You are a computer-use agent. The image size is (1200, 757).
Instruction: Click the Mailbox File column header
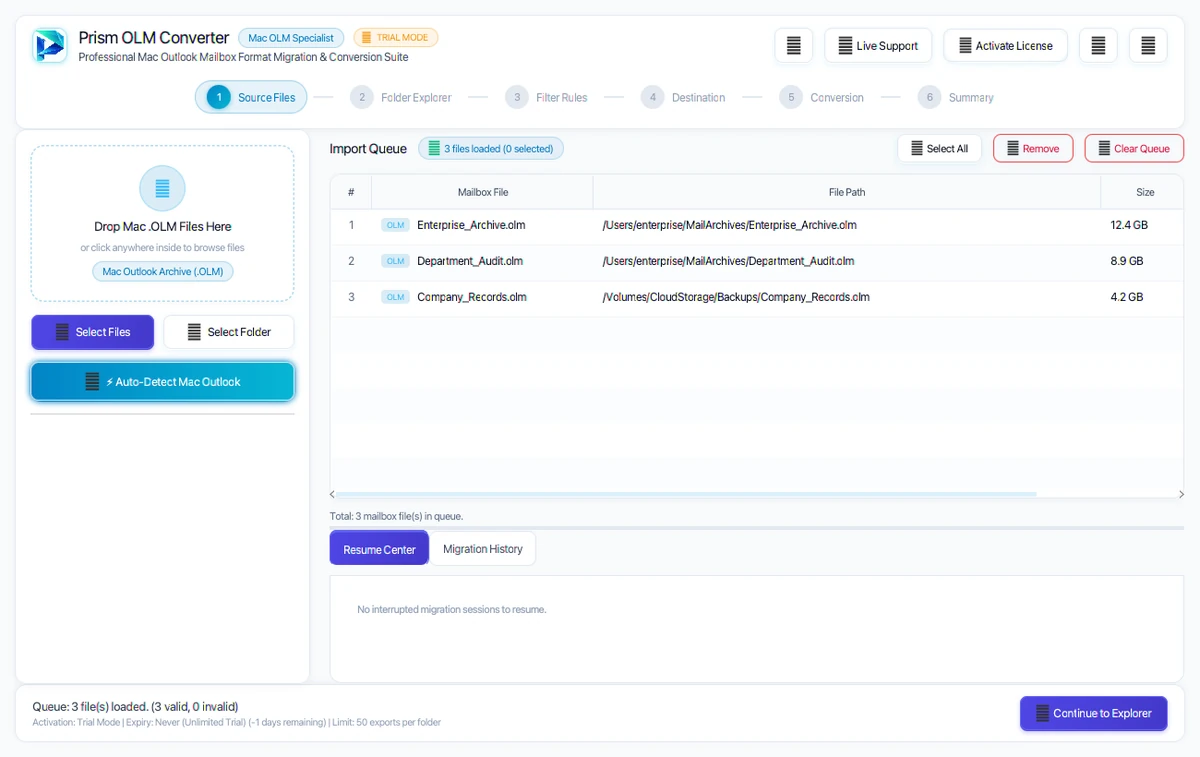[x=482, y=192]
